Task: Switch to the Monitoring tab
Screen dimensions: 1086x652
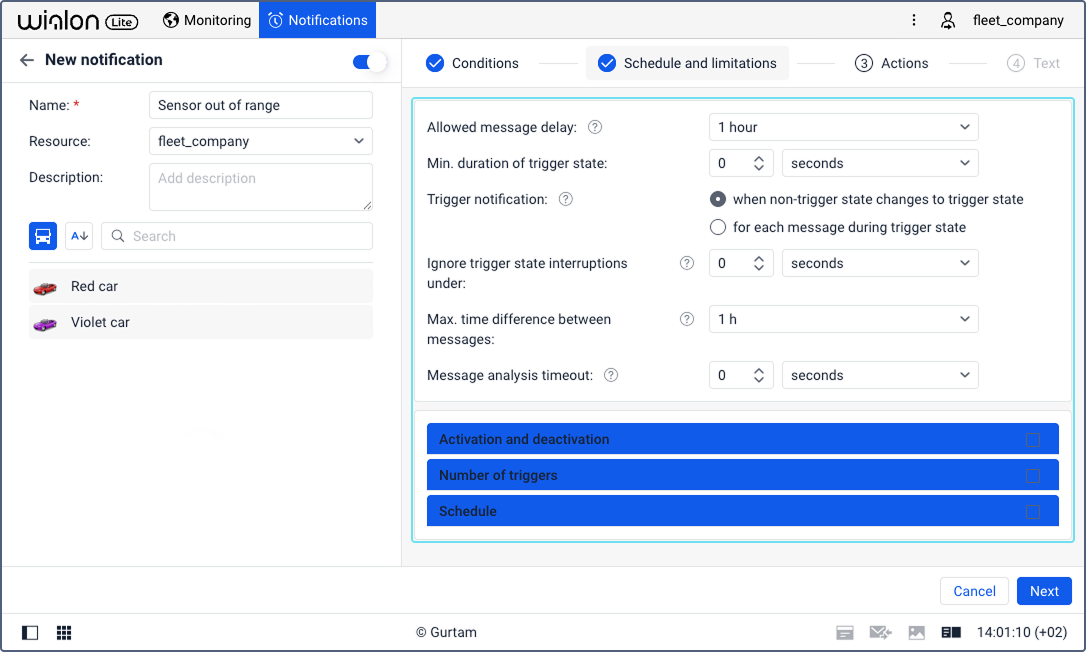Action: coord(207,20)
